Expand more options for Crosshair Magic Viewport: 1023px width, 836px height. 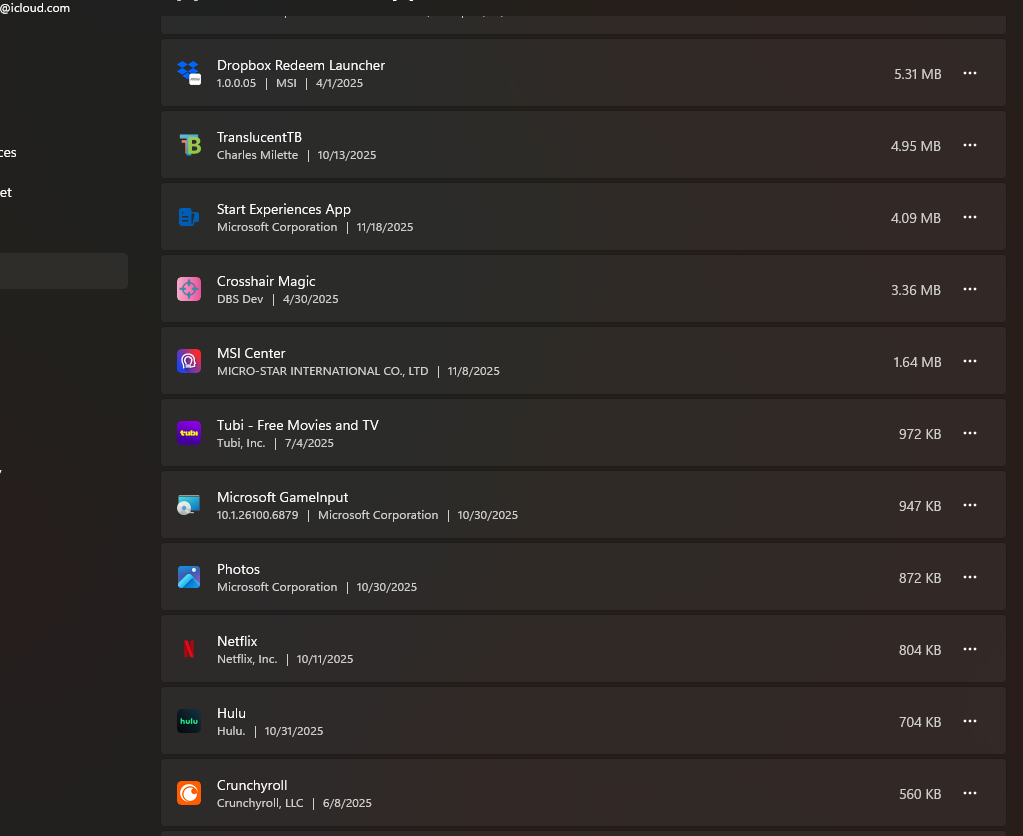coord(969,289)
